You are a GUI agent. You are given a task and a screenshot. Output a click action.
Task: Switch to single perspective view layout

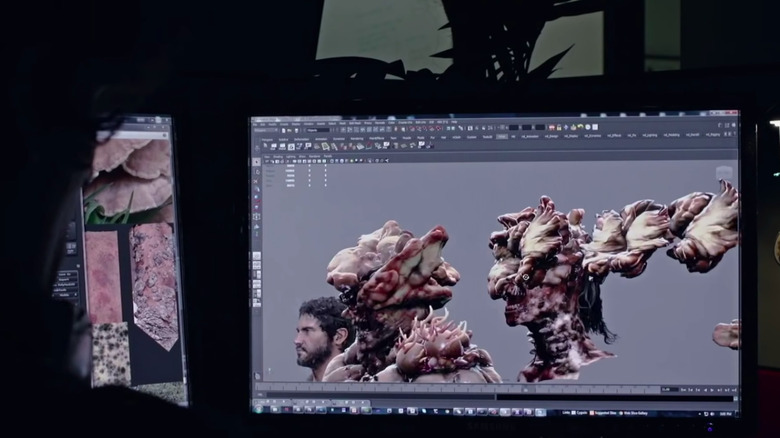[257, 256]
